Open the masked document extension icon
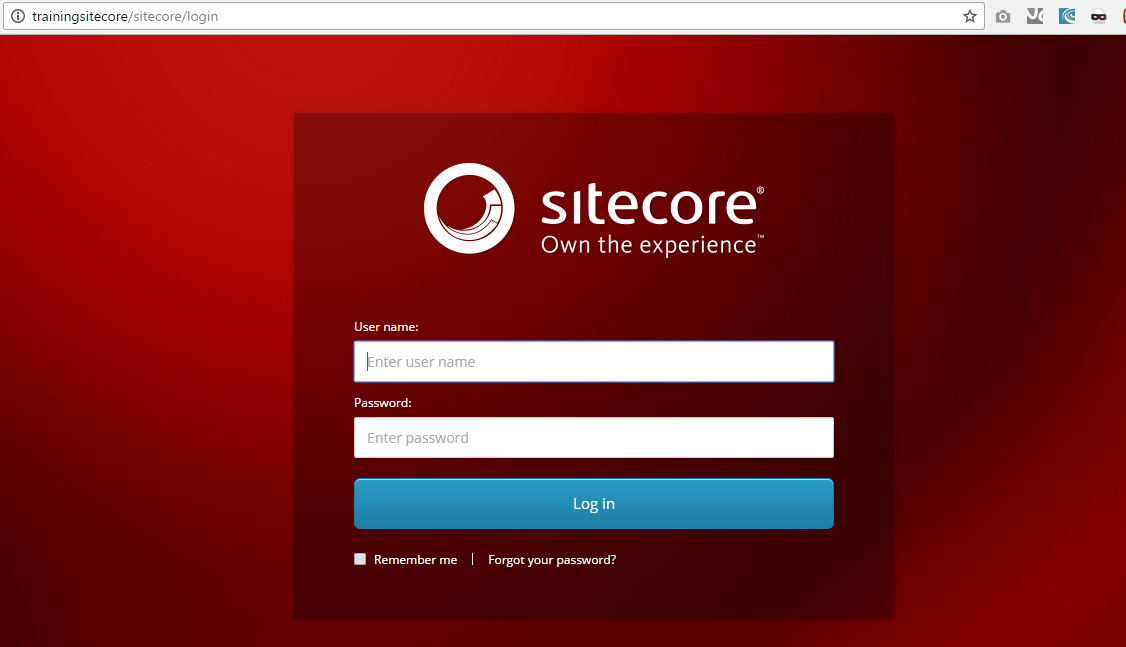1126x647 pixels. (1099, 16)
